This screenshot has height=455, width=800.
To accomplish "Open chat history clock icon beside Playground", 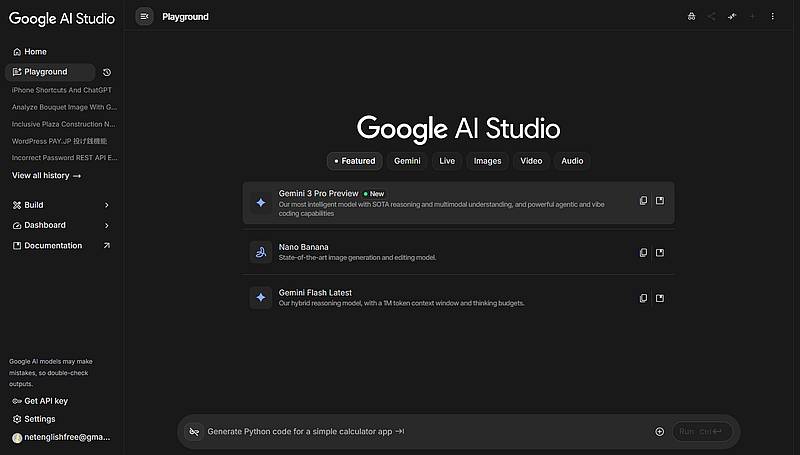I will pos(107,72).
